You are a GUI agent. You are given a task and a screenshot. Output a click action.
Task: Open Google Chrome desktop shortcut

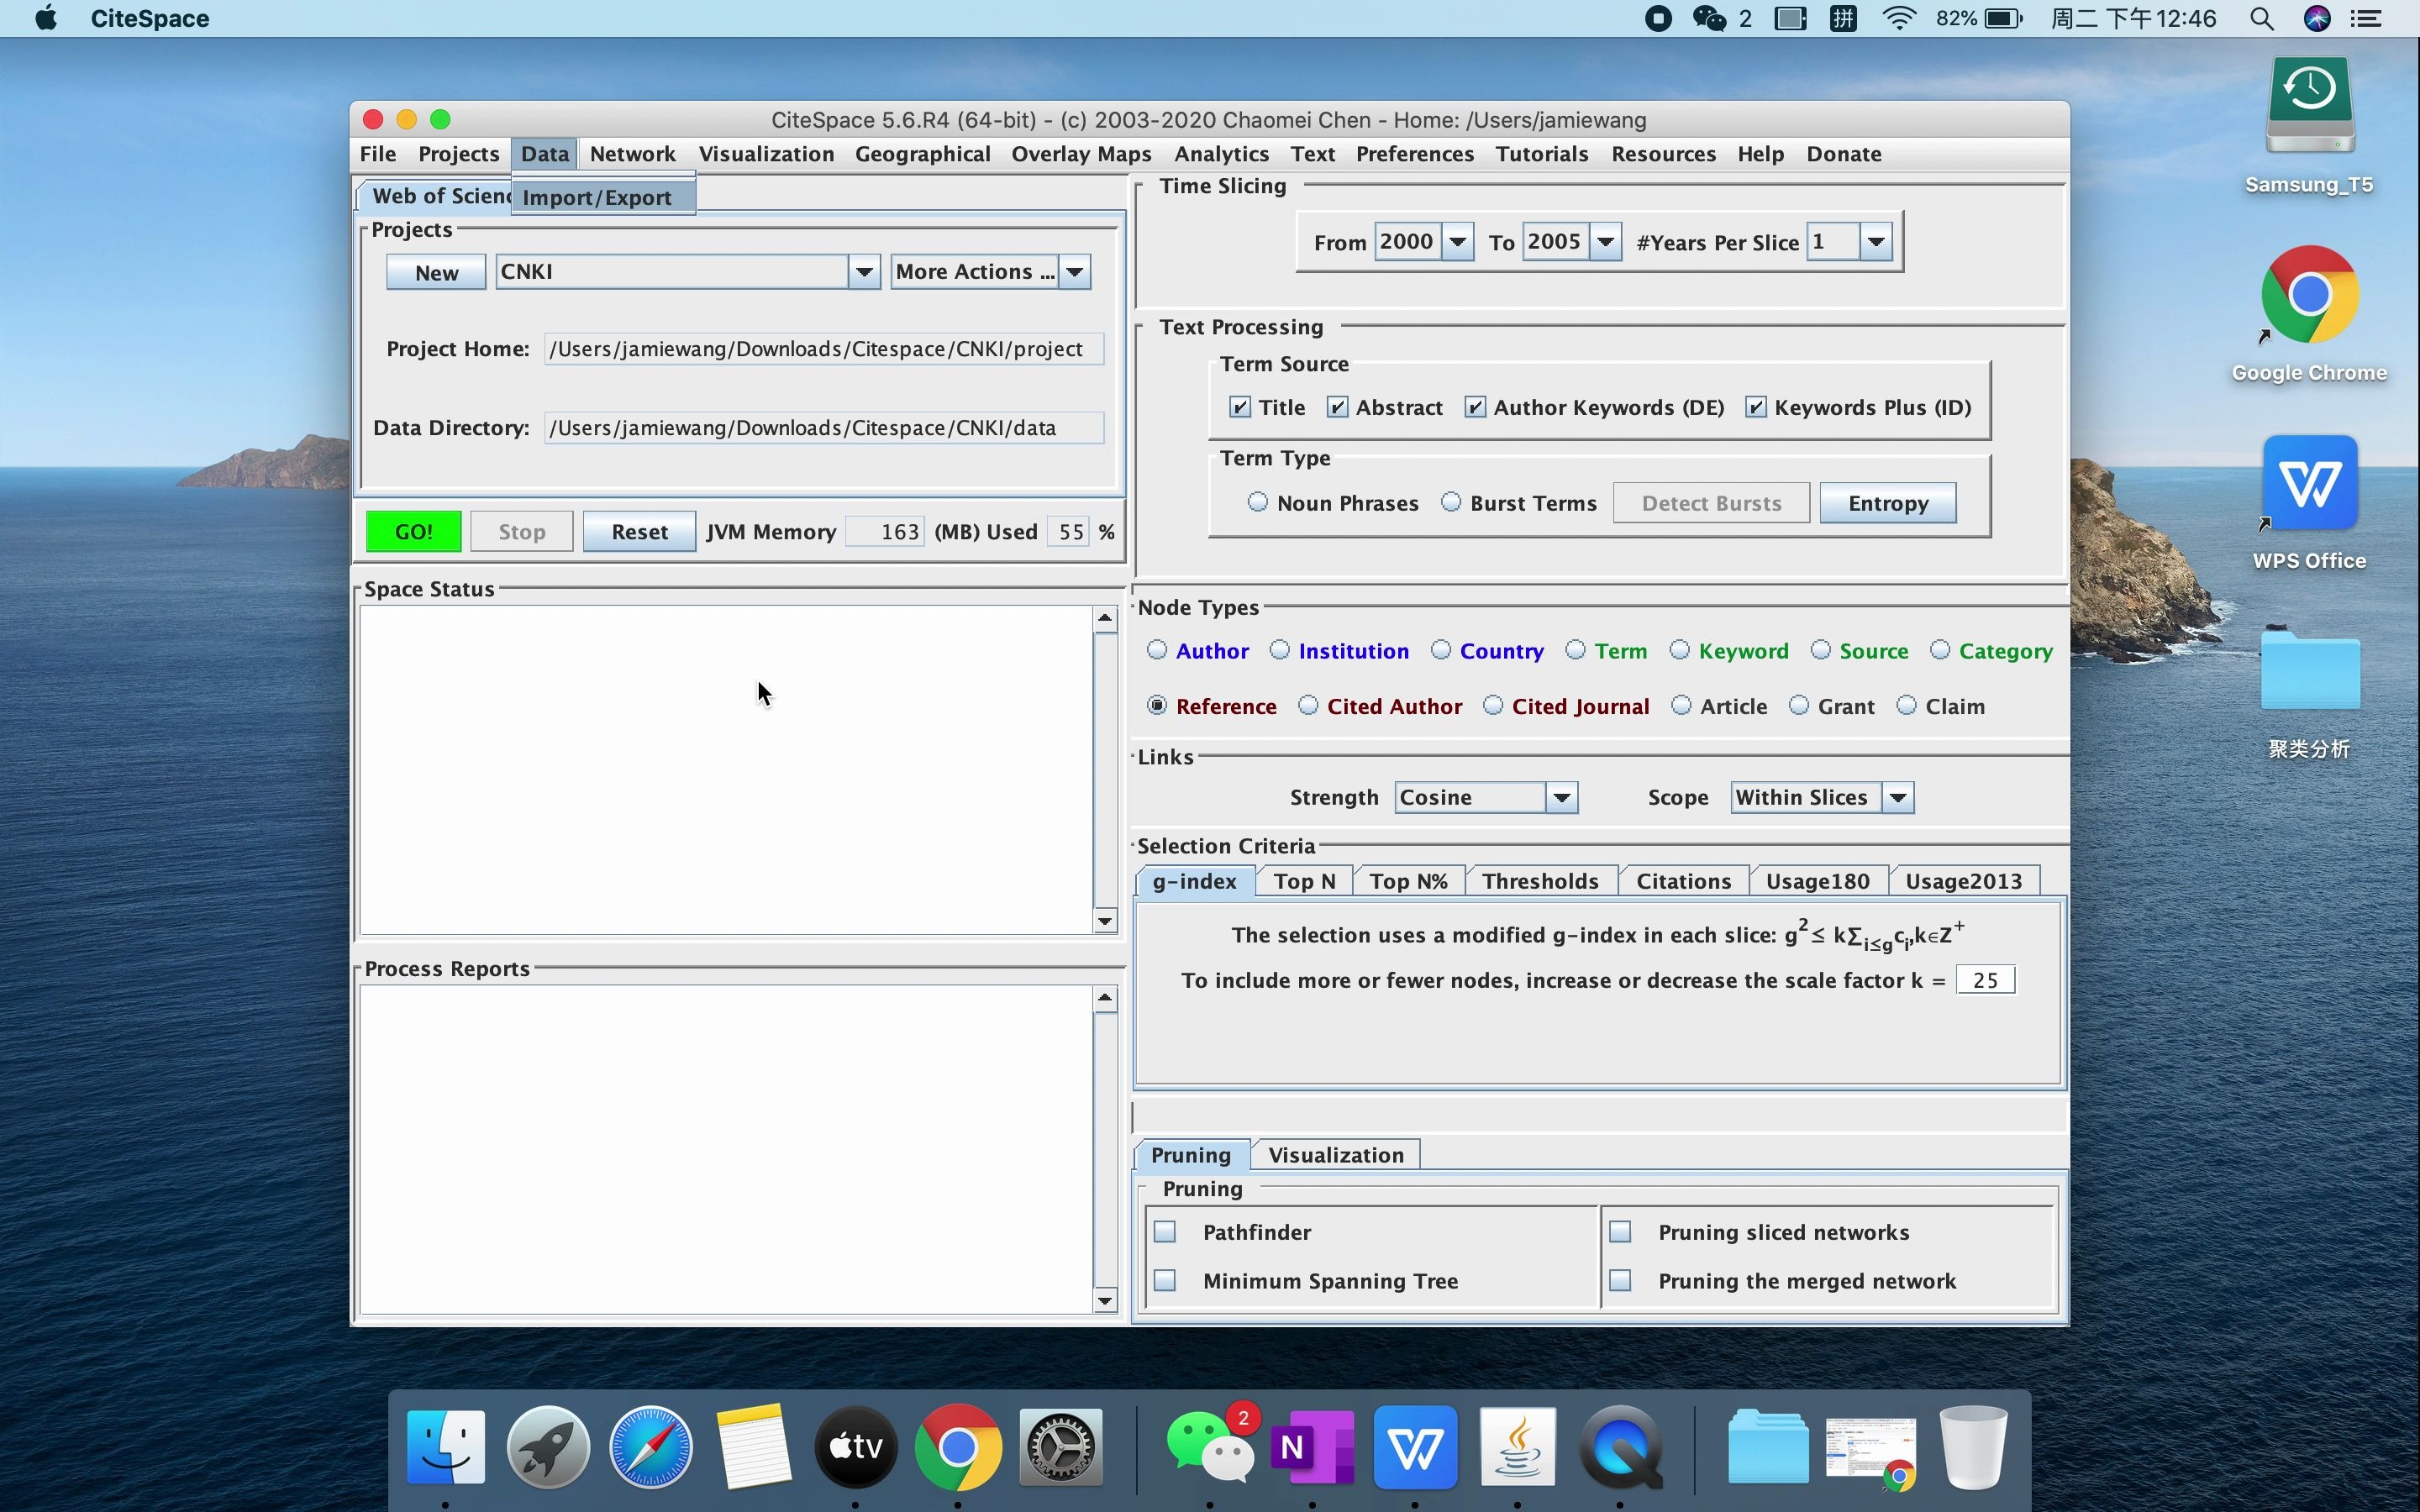click(x=2309, y=294)
